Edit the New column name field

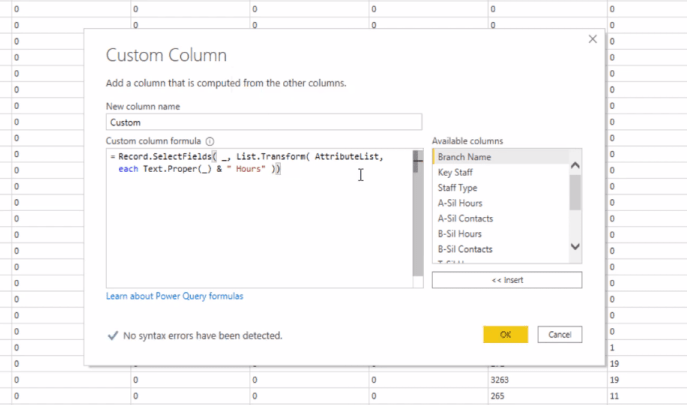pos(264,122)
